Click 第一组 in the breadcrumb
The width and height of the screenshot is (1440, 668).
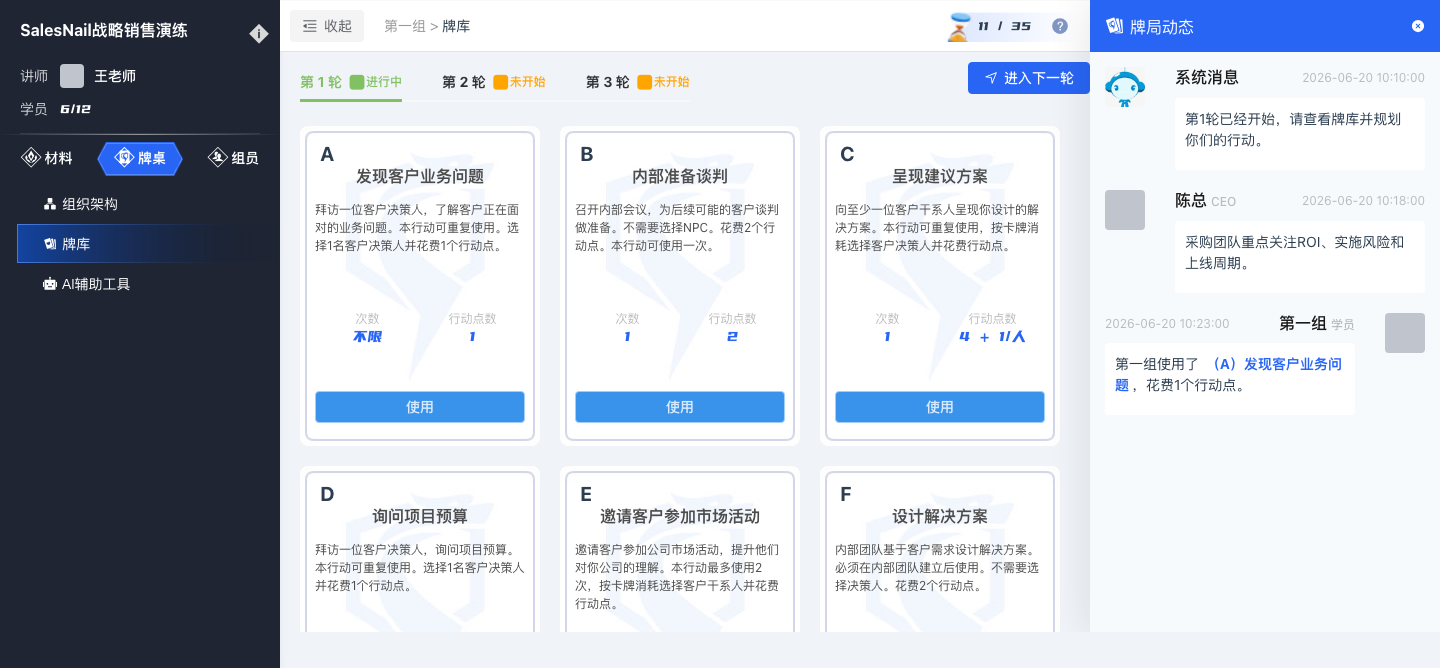coord(405,26)
